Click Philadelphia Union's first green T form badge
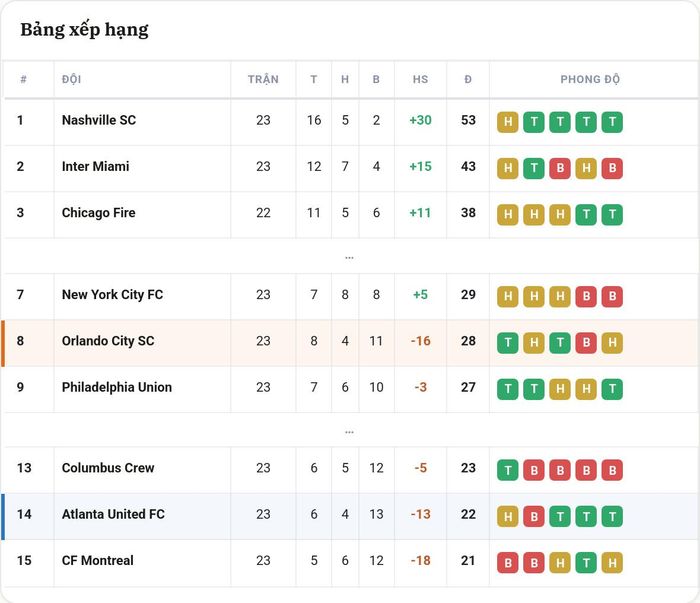This screenshot has width=700, height=603. click(508, 389)
